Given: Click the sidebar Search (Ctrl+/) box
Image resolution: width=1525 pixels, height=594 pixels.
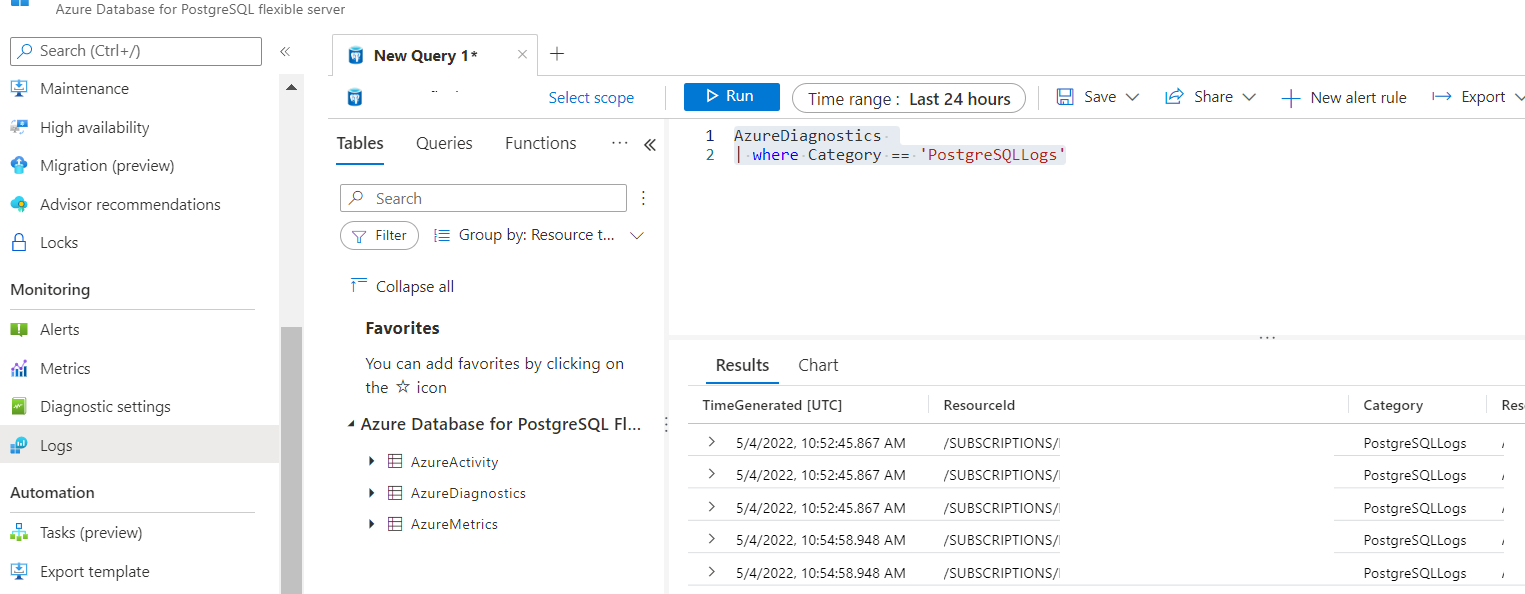Looking at the screenshot, I should coord(136,51).
